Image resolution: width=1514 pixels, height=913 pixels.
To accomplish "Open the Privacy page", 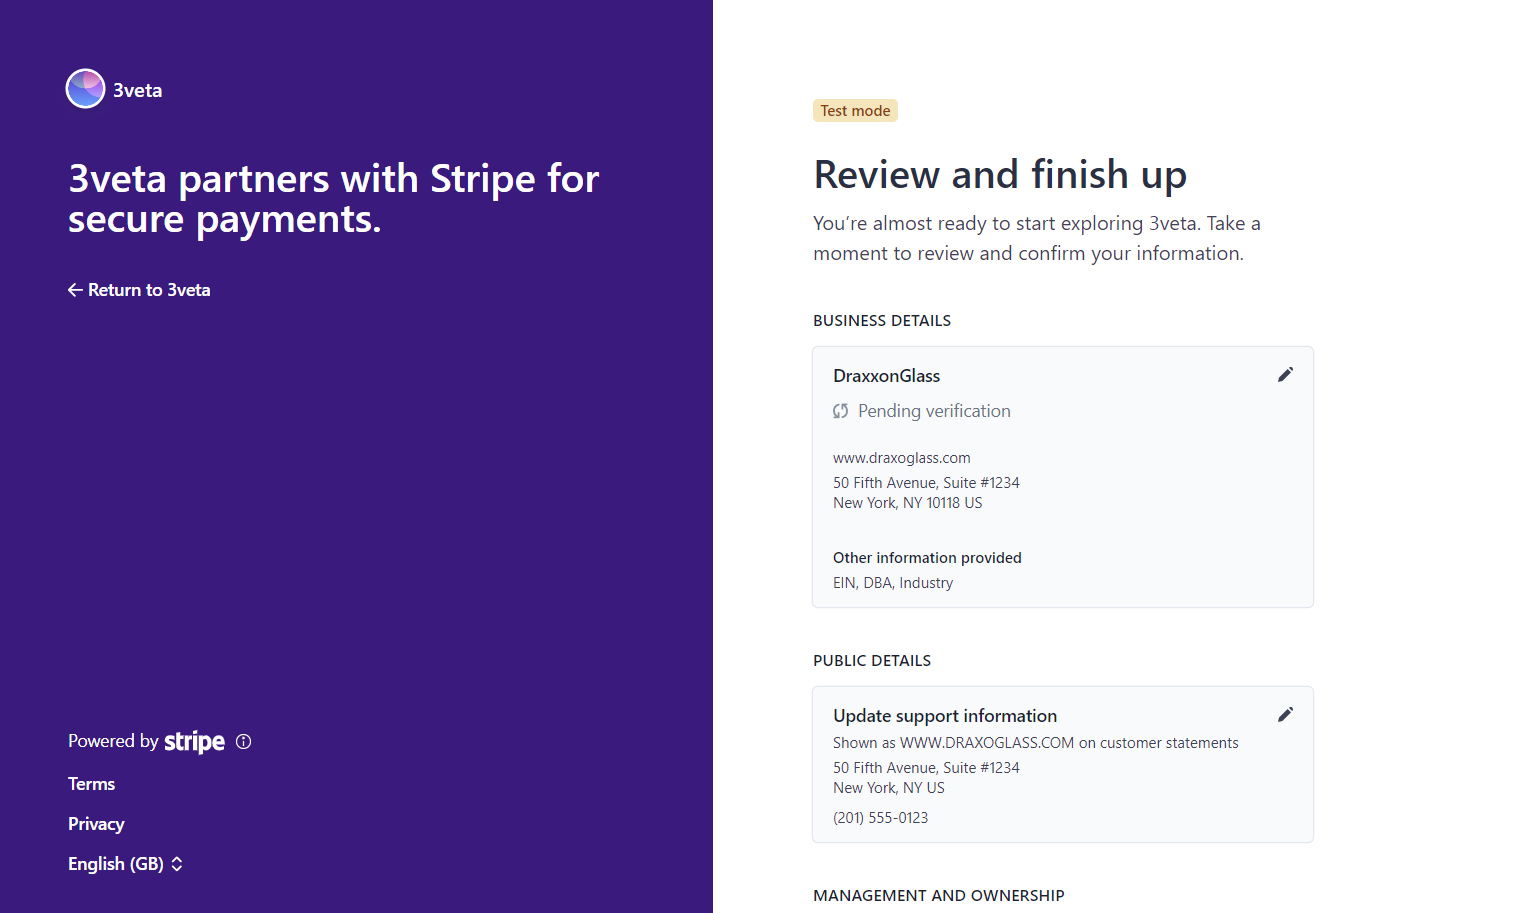I will click(x=95, y=823).
